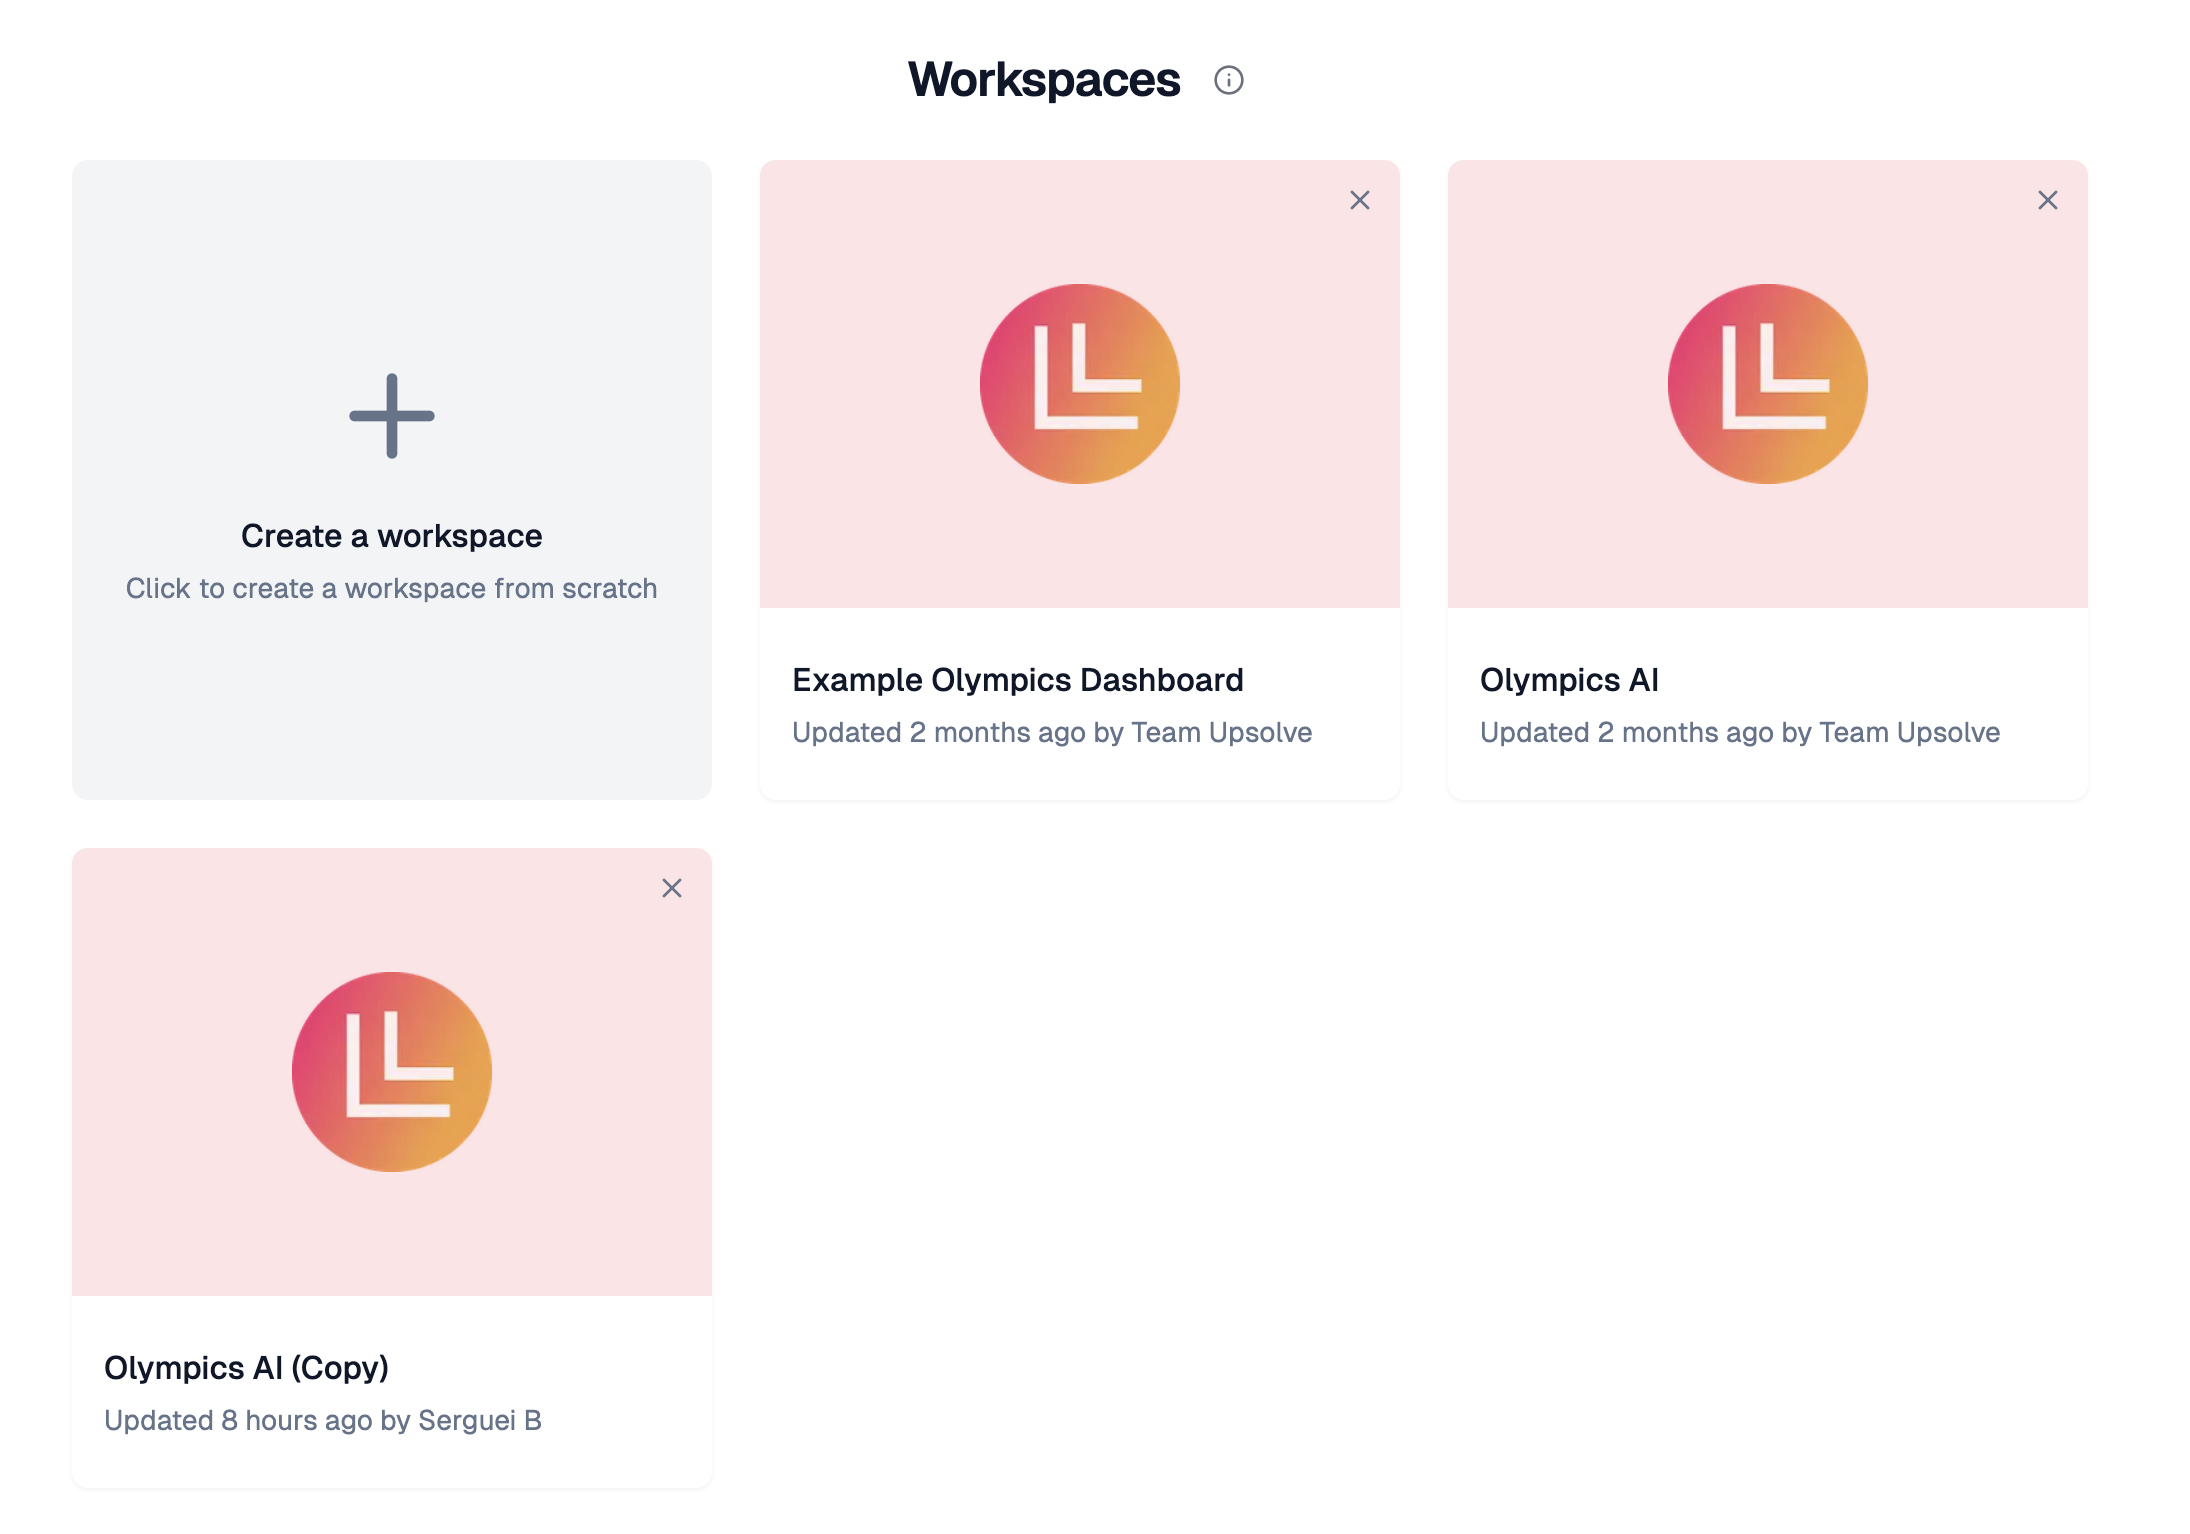This screenshot has width=2190, height=1534.
Task: Click the Workspaces page heading
Action: click(1044, 80)
